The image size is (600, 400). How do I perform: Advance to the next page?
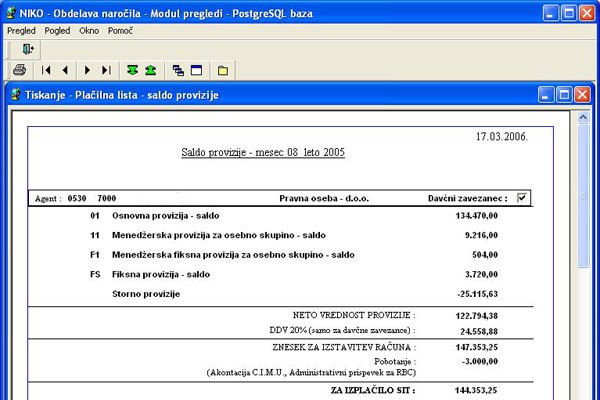pyautogui.click(x=87, y=71)
